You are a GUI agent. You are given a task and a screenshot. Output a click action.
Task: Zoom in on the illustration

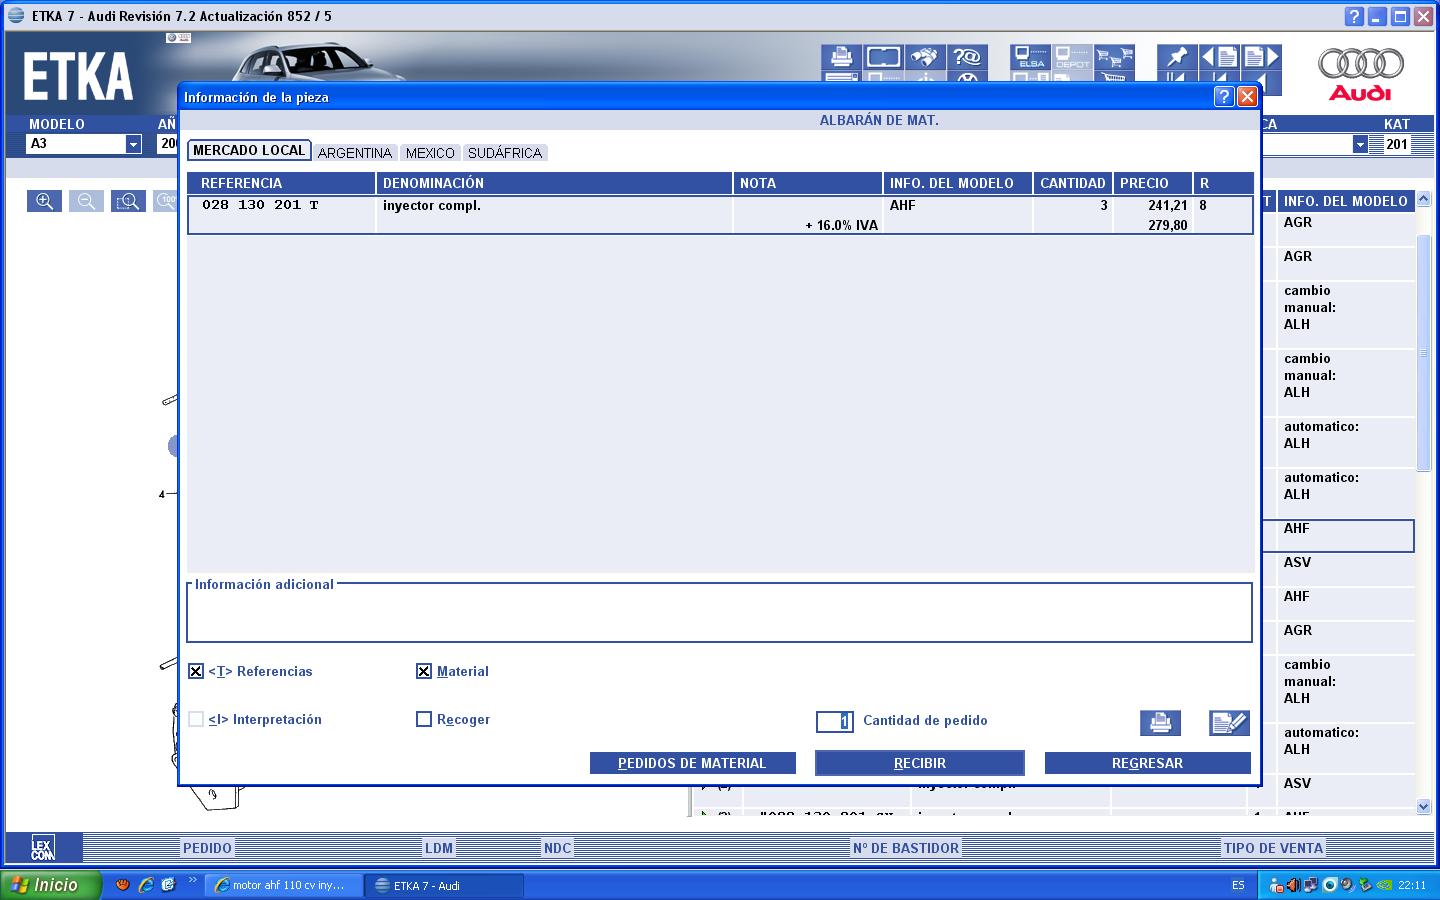[x=44, y=201]
